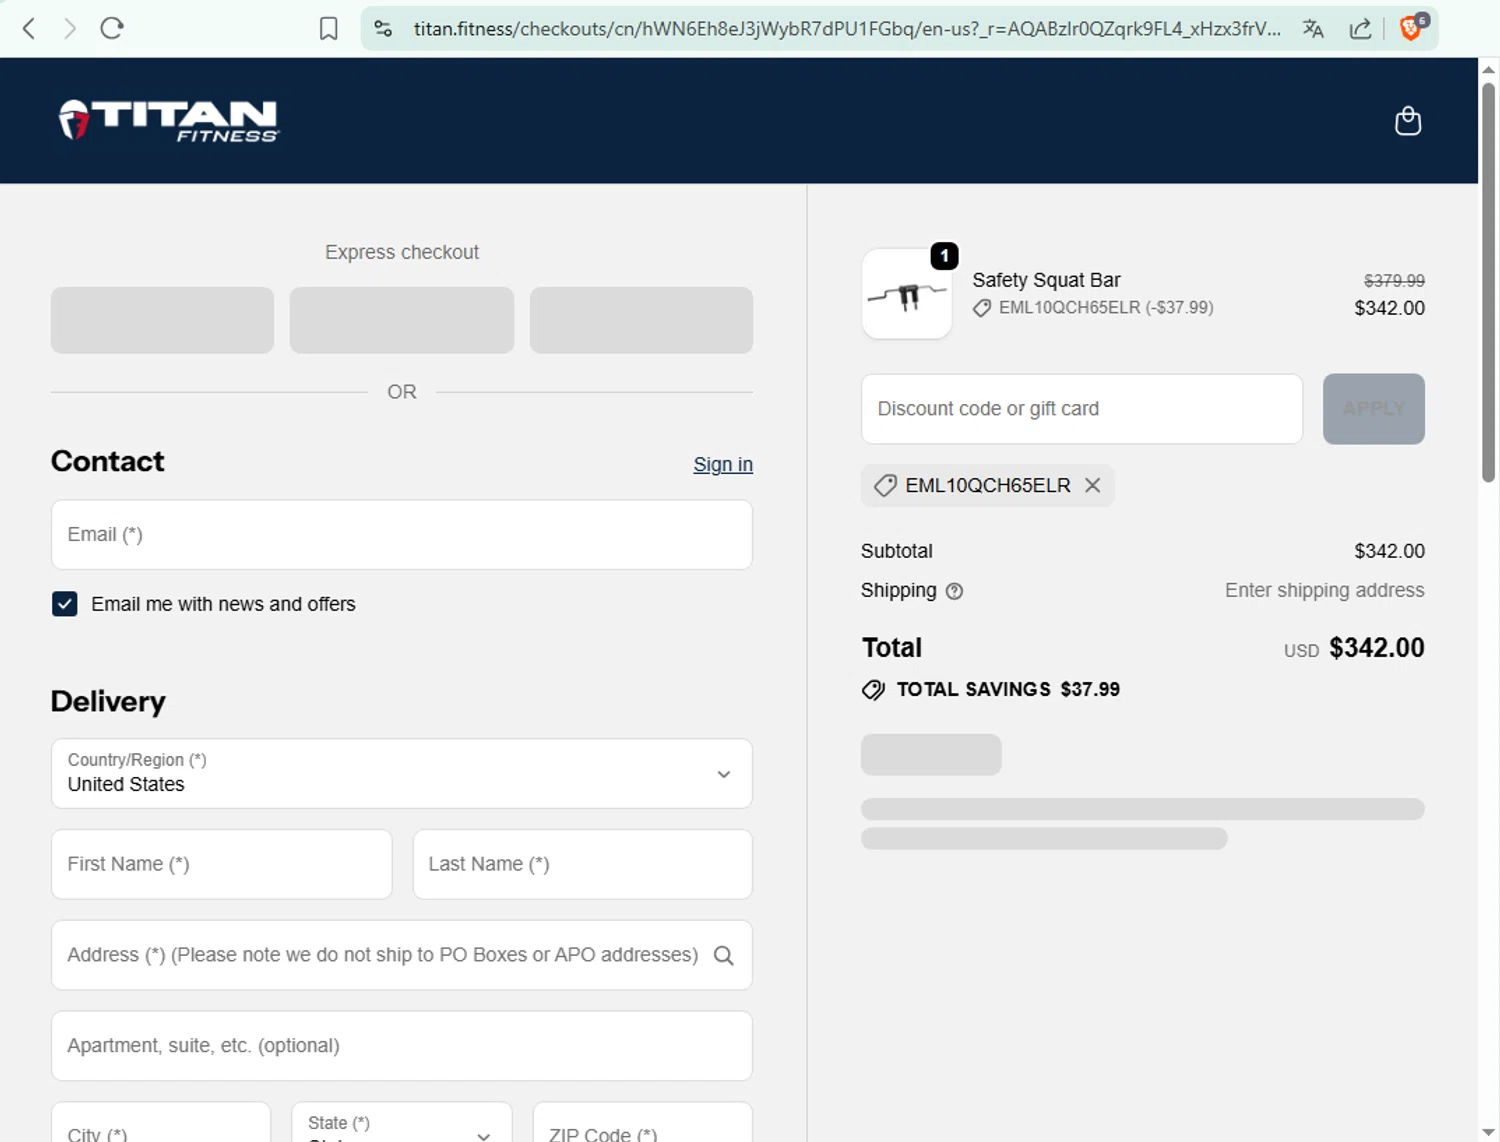Click the Safety Squat Bar thumbnail
This screenshot has height=1142, width=1500.
(907, 294)
